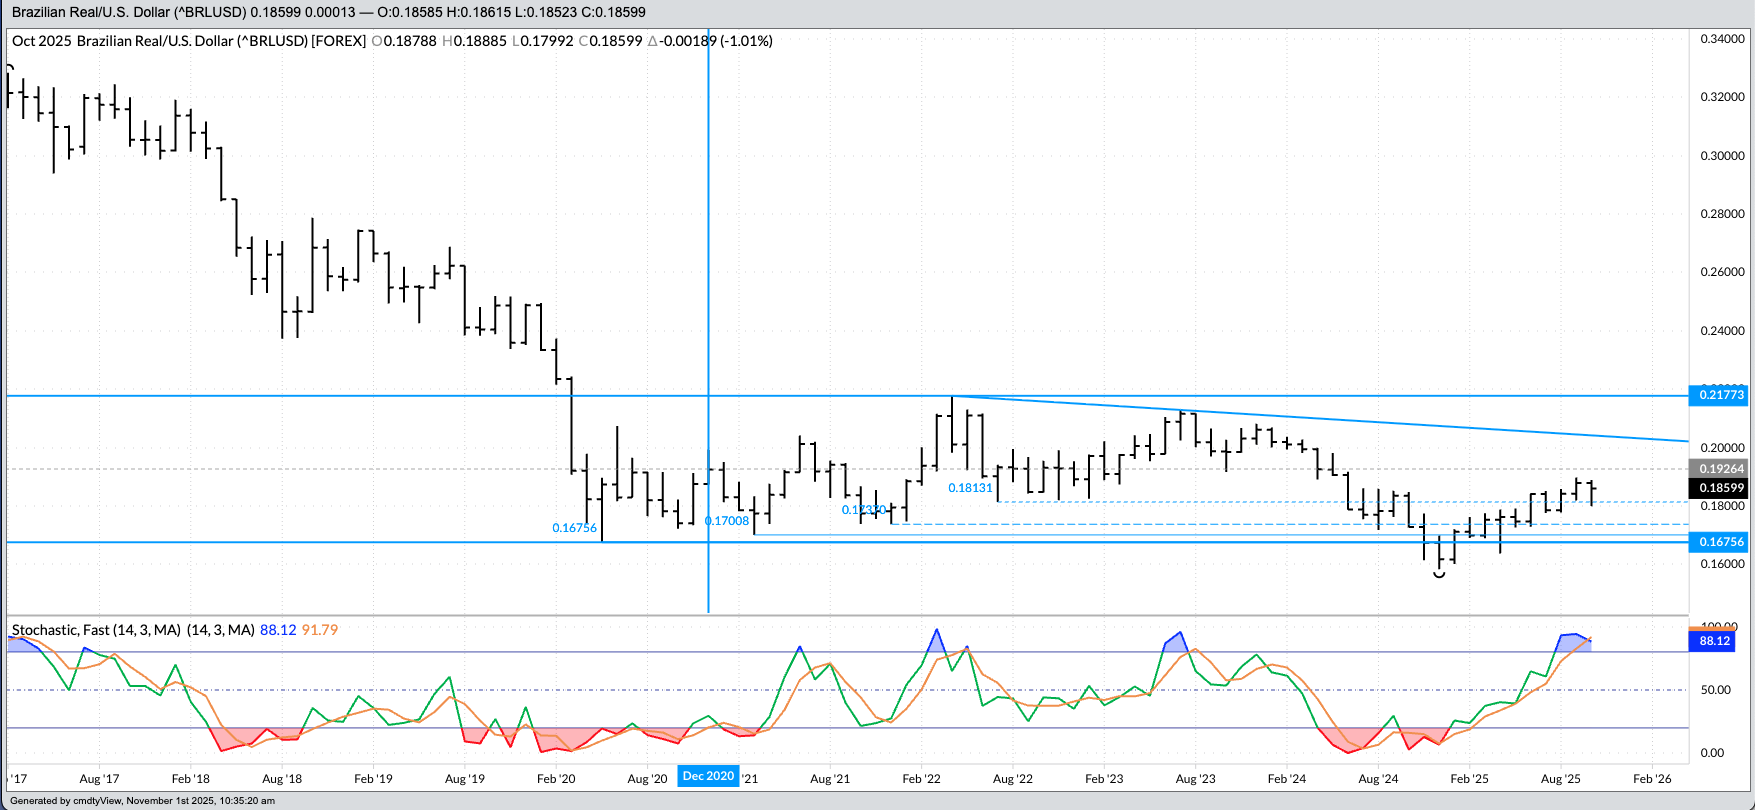Screen dimensions: 1755x810
Task: Click the 0.30000 price axis label
Action: tap(1722, 156)
